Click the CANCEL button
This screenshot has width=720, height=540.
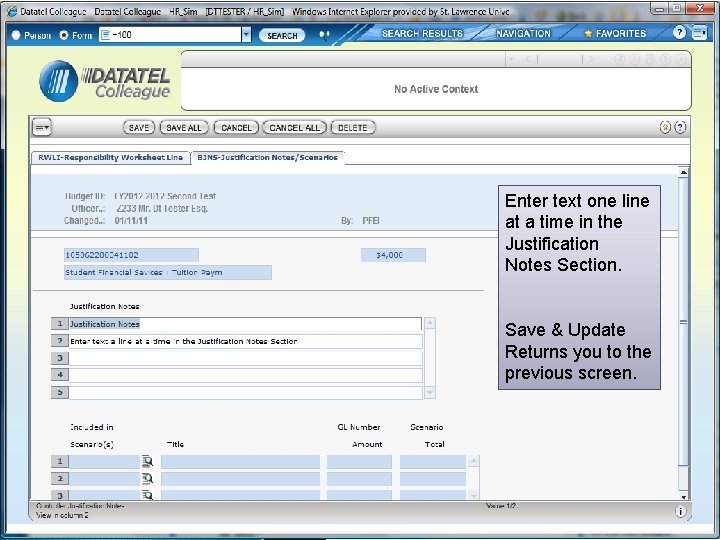[x=236, y=128]
